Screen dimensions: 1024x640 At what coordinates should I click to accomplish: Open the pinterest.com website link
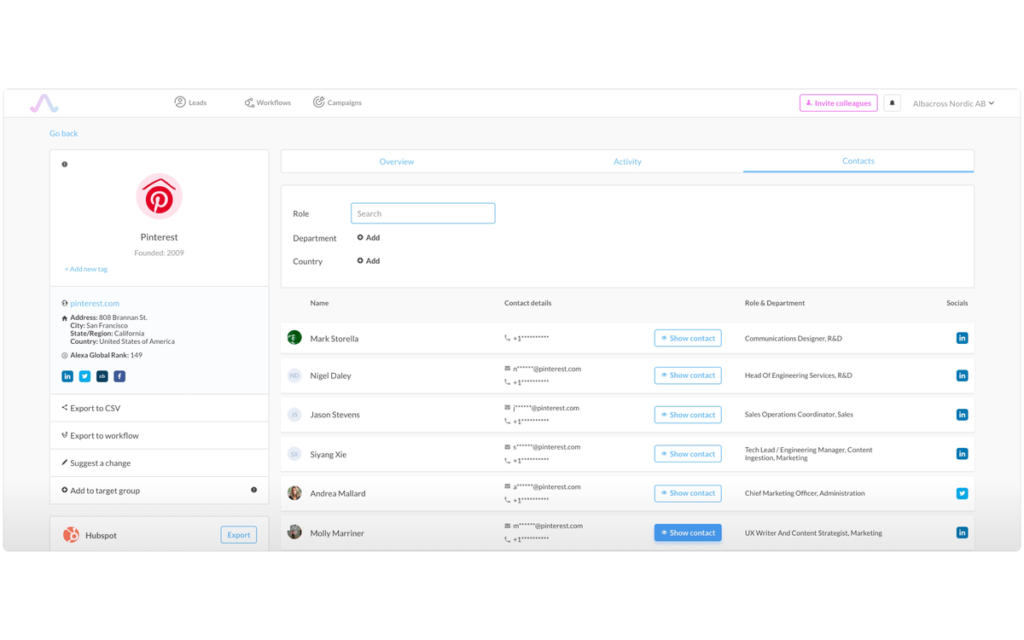[x=95, y=303]
